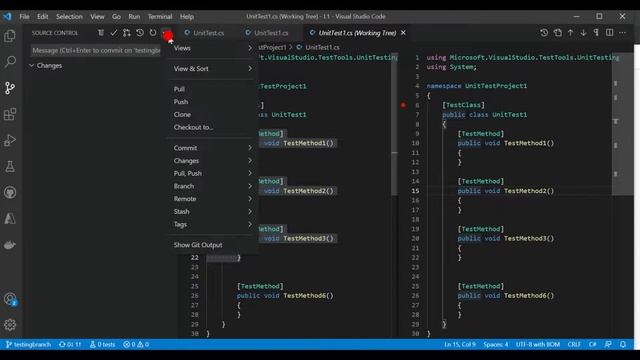Expand the Branch submenu
The image size is (640, 360).
(213, 186)
